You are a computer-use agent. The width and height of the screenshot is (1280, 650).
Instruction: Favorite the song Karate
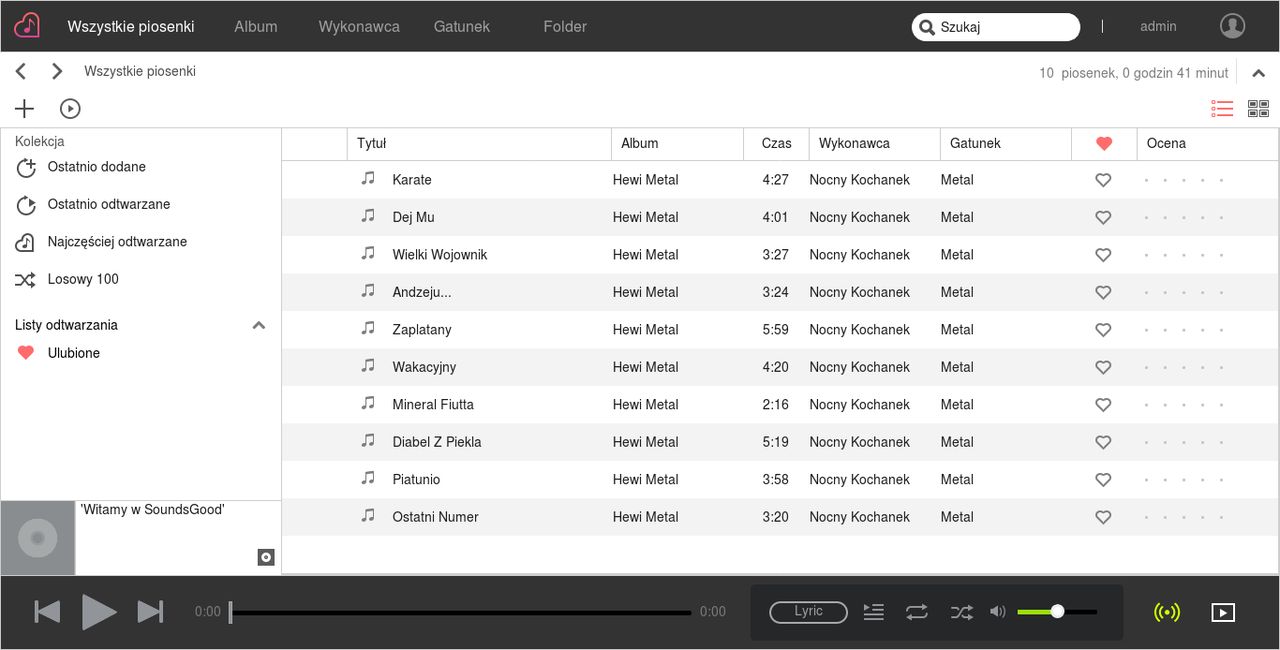[1103, 180]
